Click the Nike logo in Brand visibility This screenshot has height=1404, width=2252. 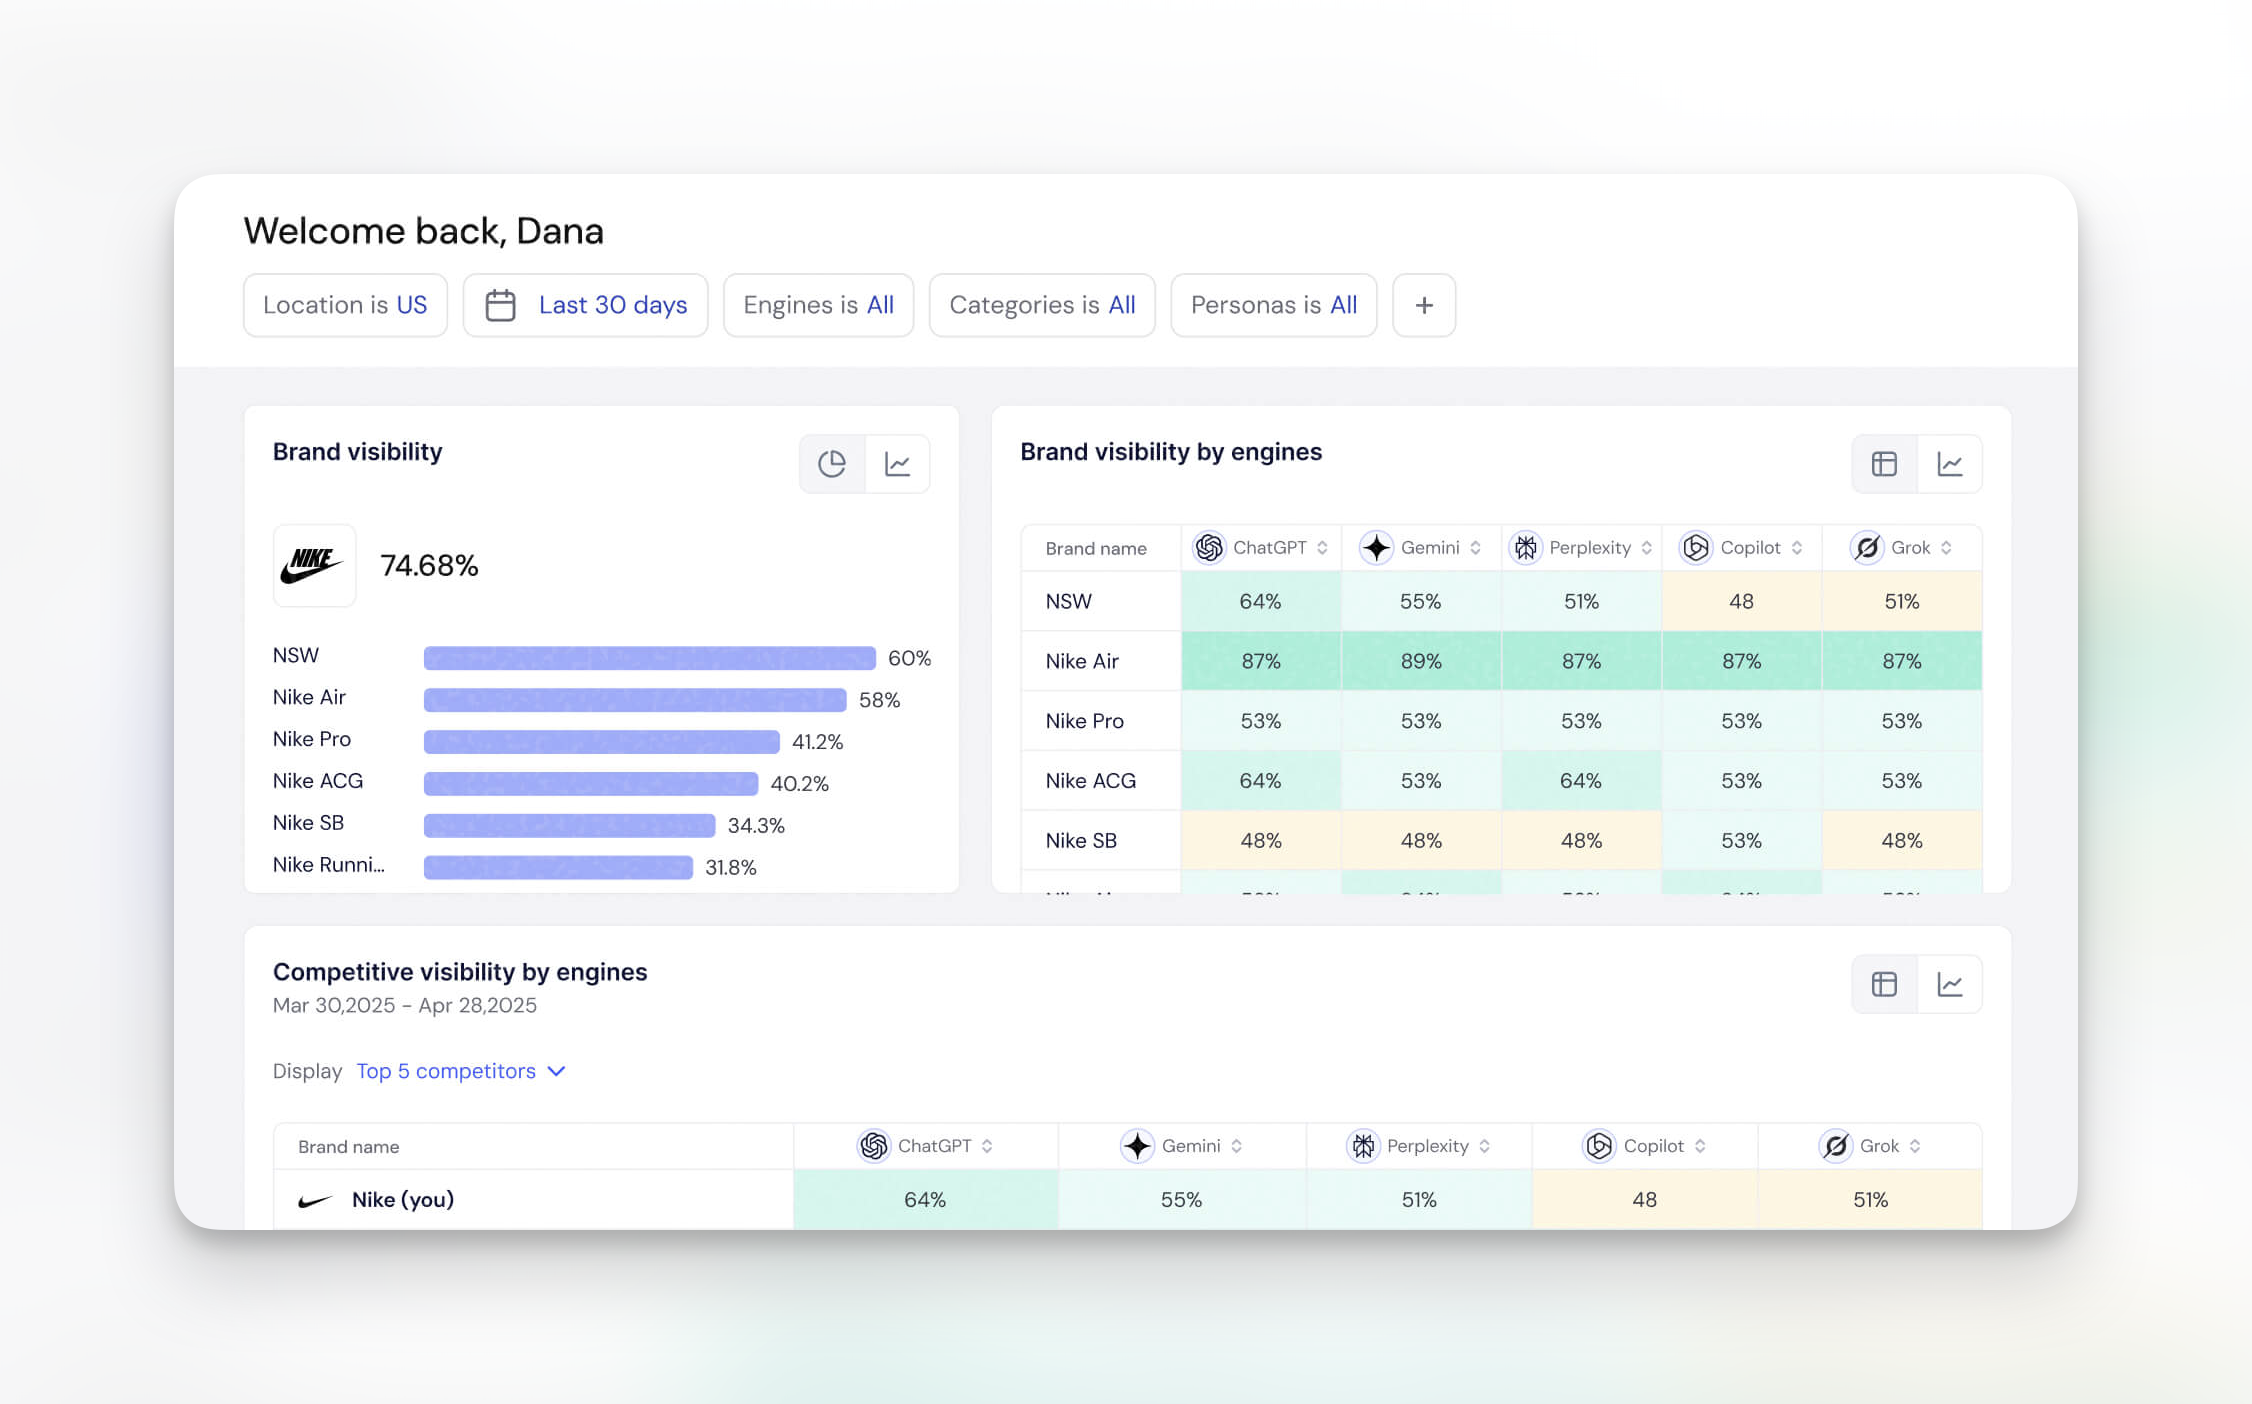tap(314, 566)
